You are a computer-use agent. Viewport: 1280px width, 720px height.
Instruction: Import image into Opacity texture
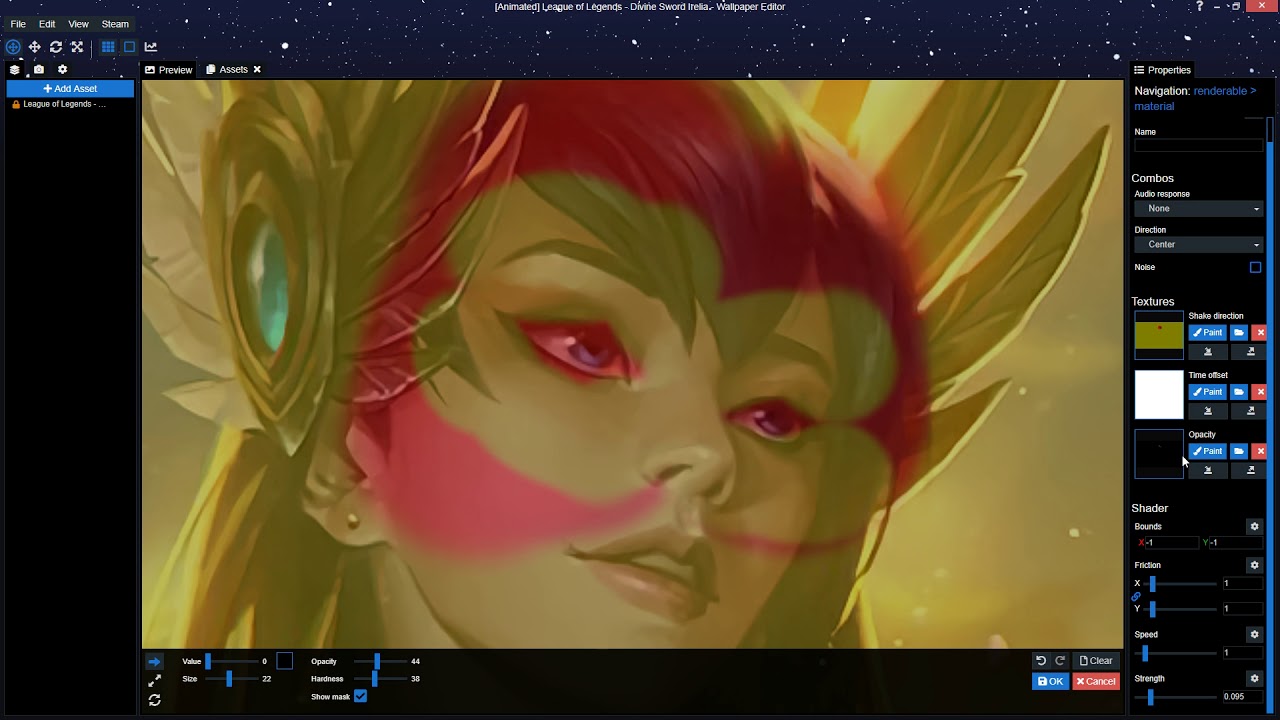(1207, 470)
